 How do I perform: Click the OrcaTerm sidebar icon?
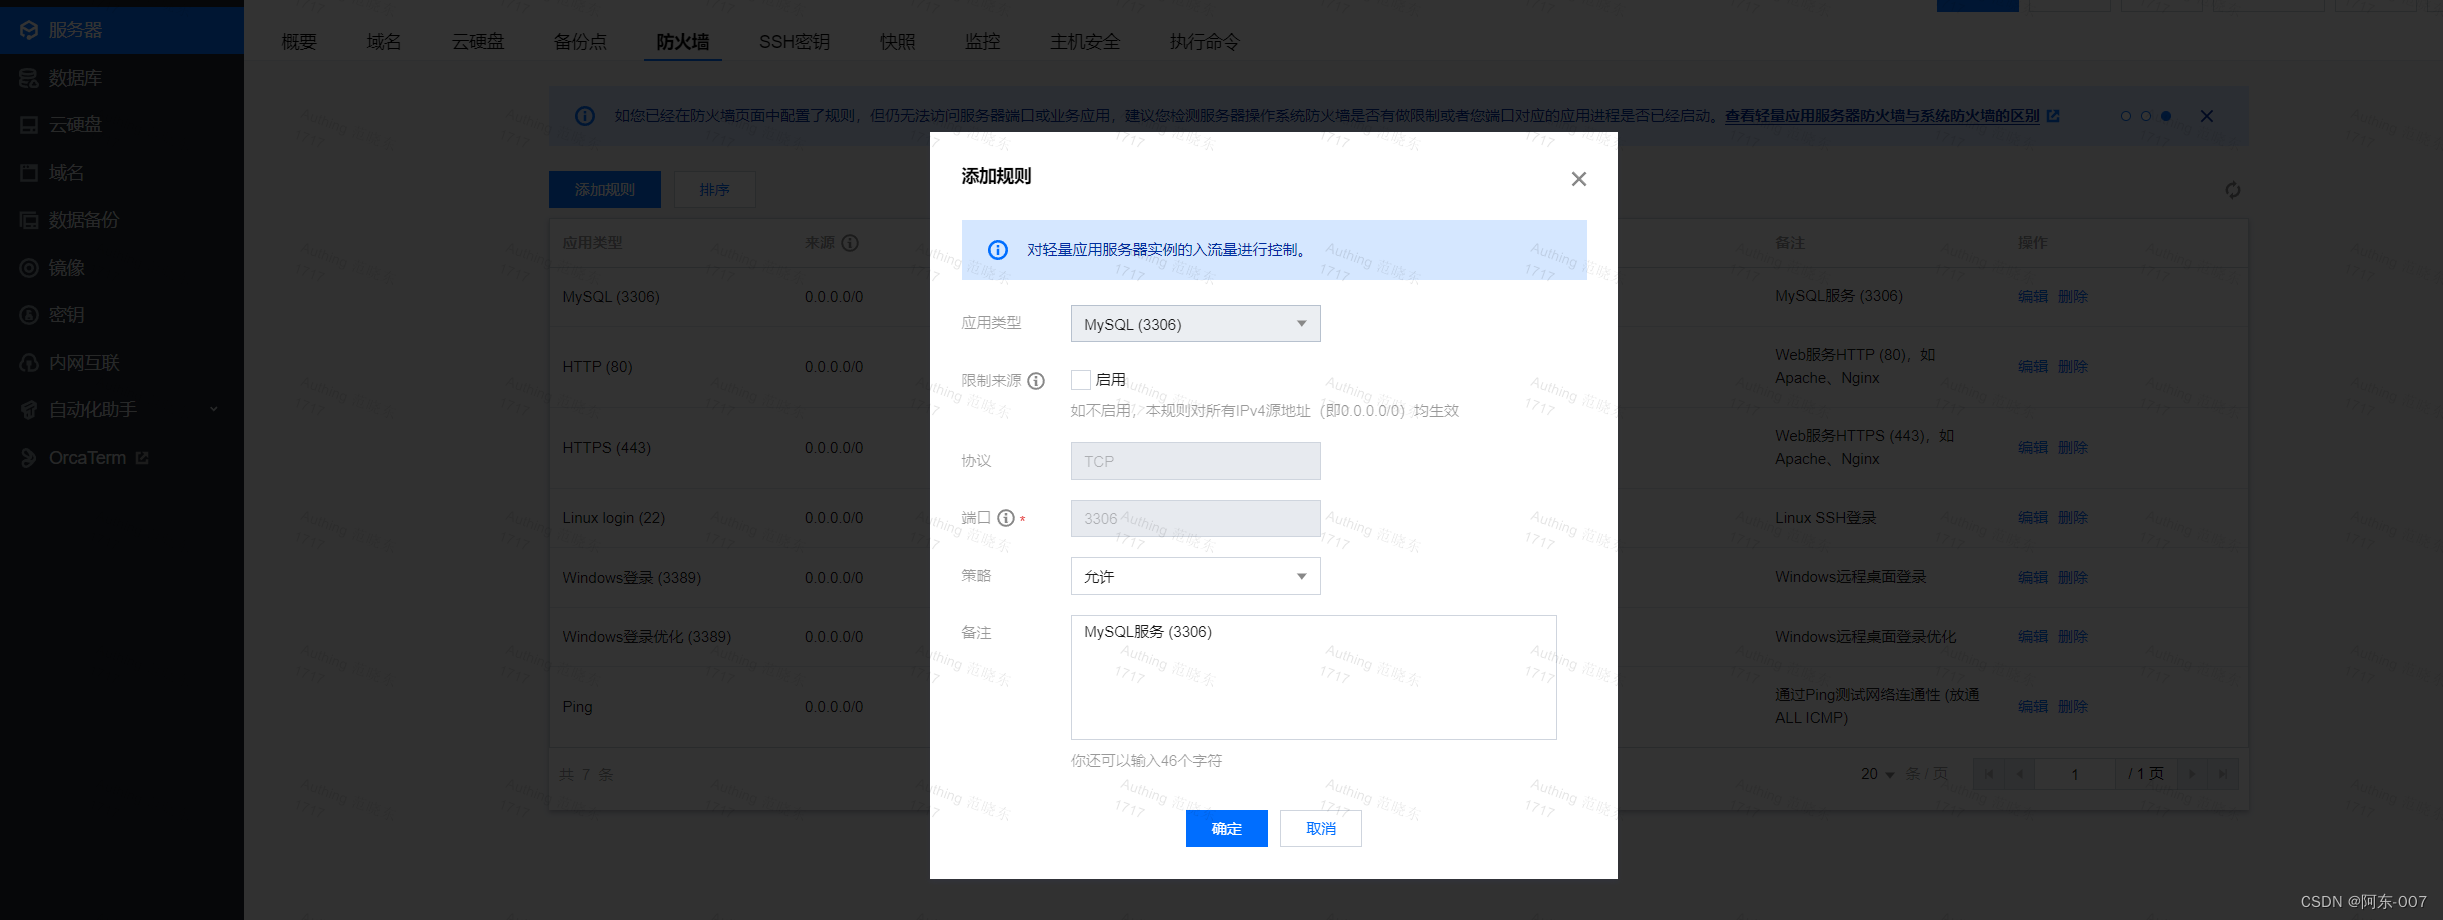point(29,458)
